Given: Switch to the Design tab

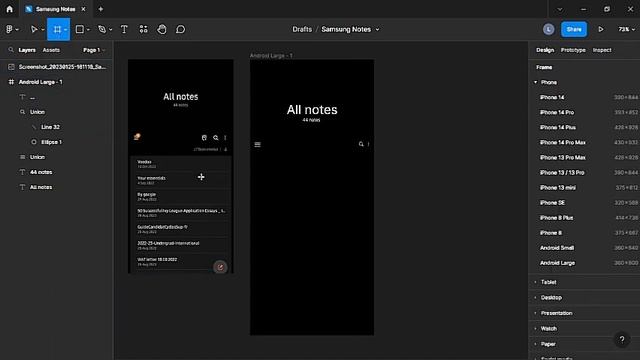Looking at the screenshot, I should (x=545, y=50).
